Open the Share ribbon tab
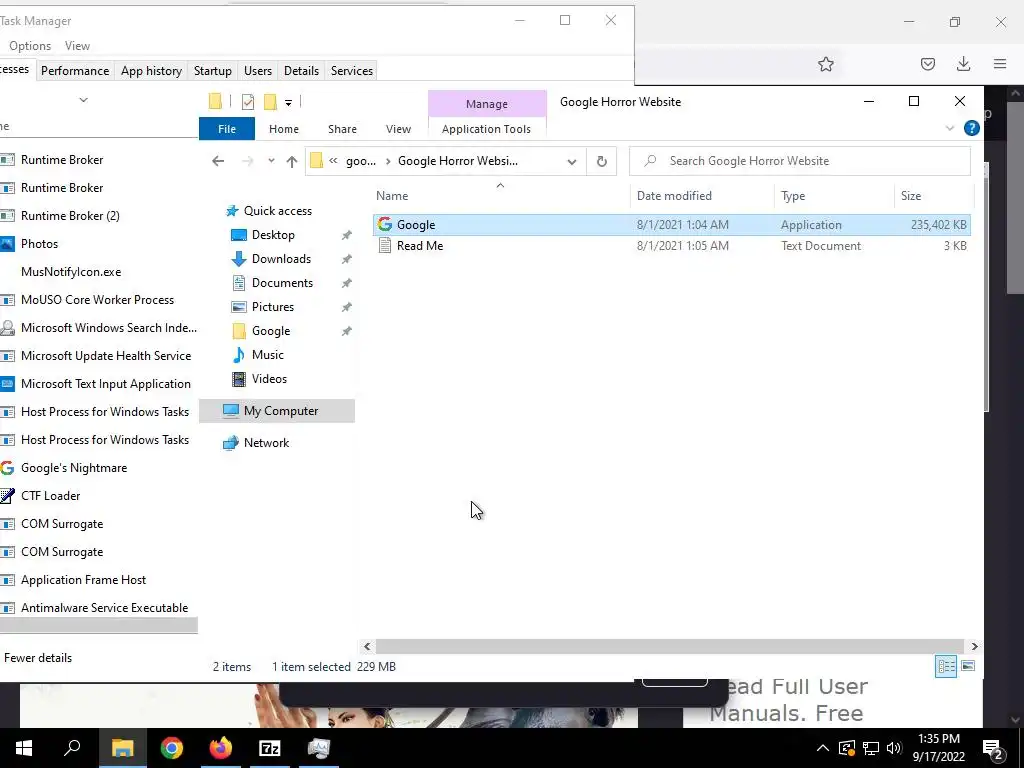The image size is (1024, 768). (x=342, y=129)
